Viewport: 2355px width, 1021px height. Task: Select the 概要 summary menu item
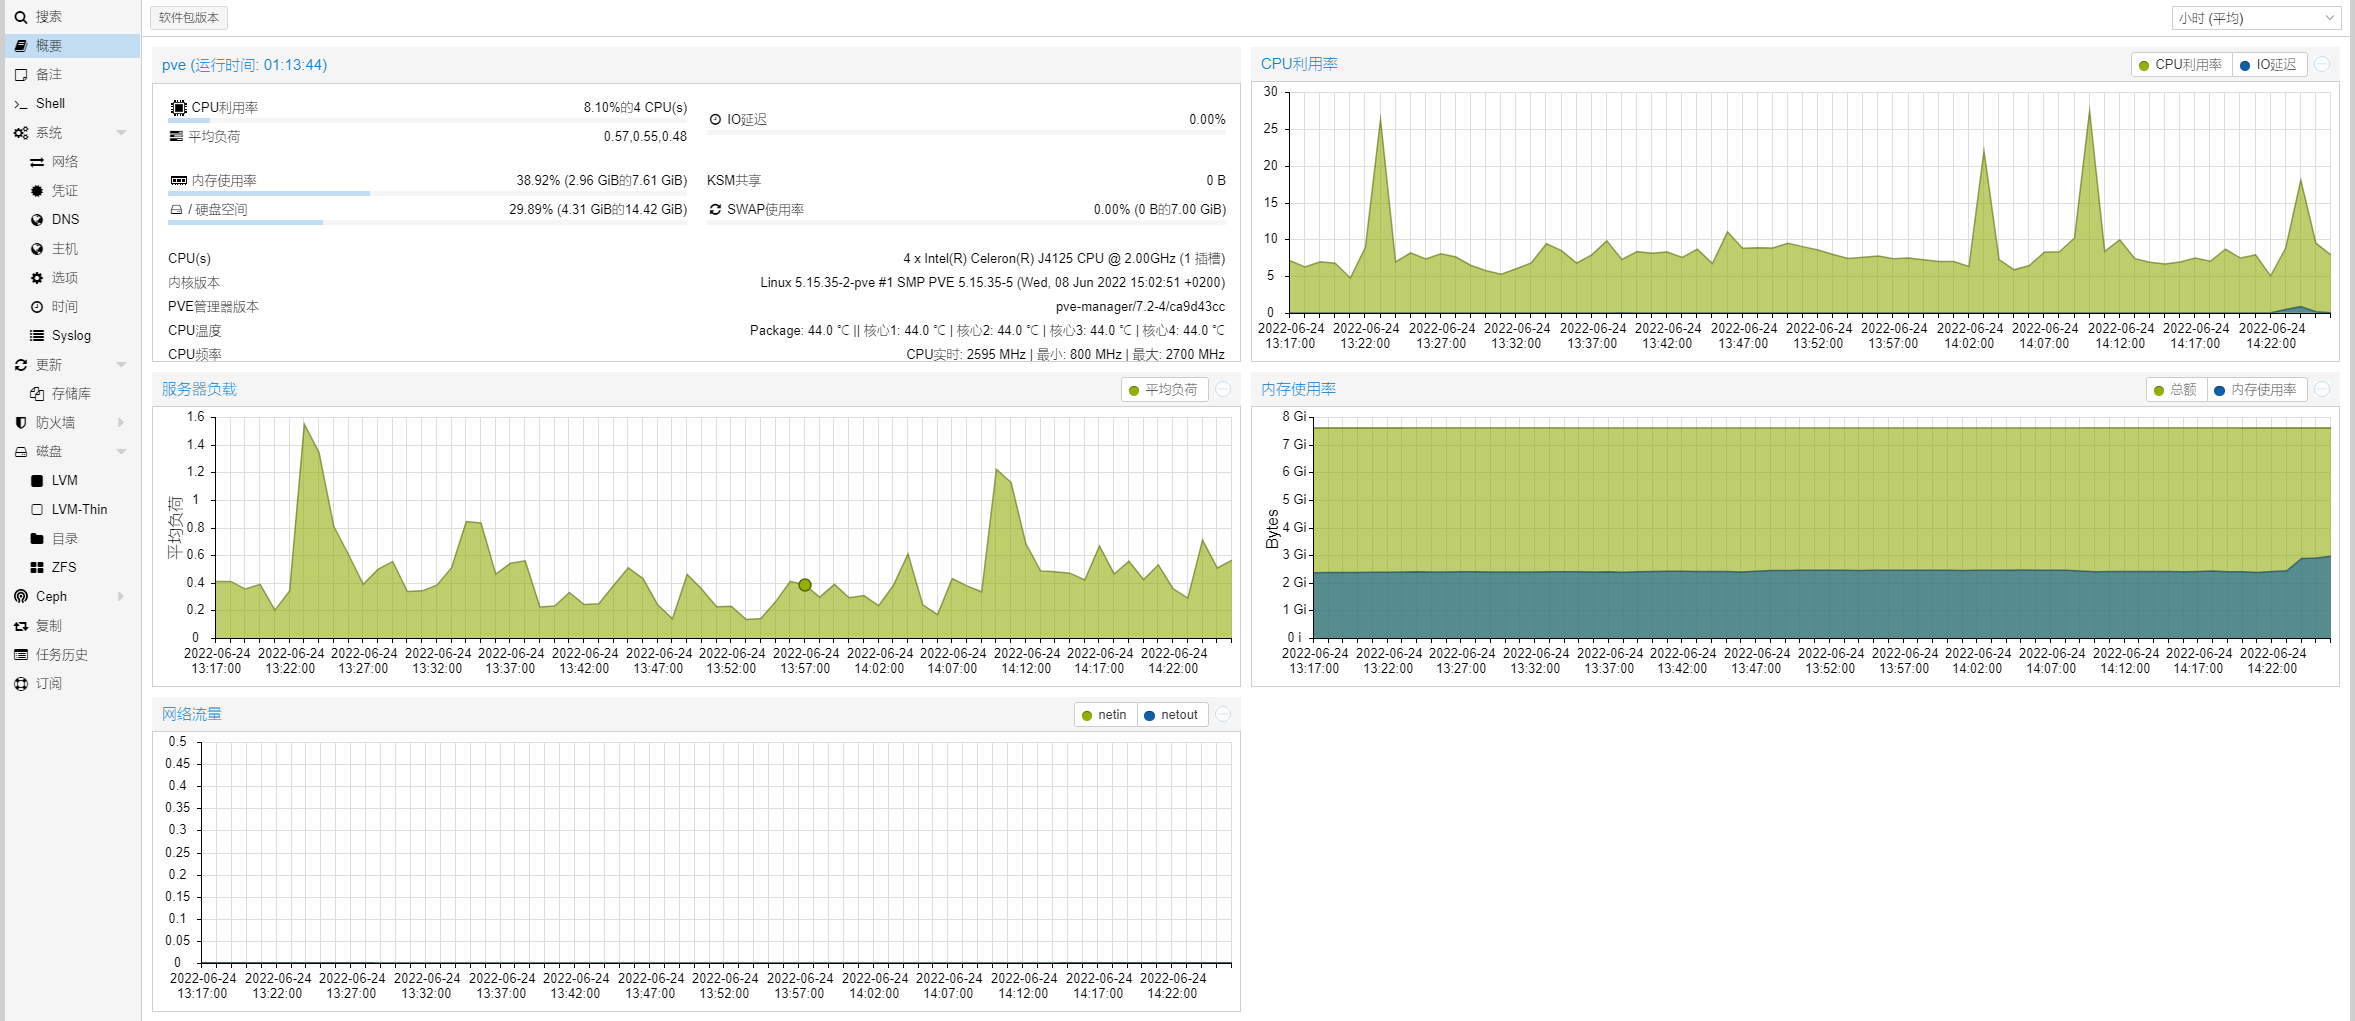72,46
